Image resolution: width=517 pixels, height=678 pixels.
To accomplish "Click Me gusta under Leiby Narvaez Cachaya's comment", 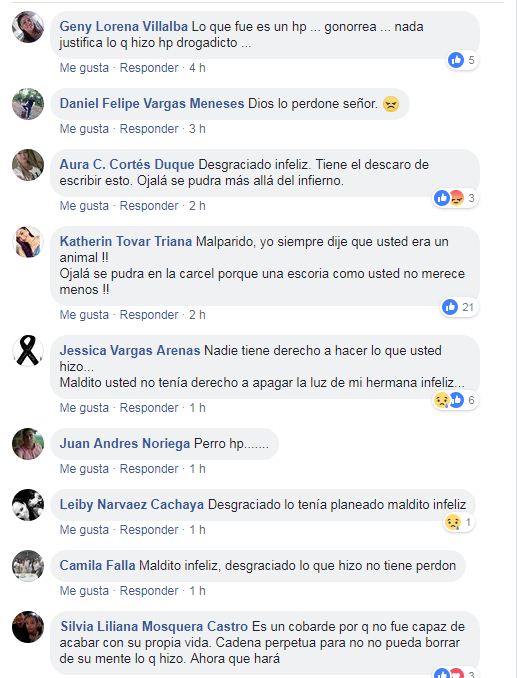I will point(84,530).
